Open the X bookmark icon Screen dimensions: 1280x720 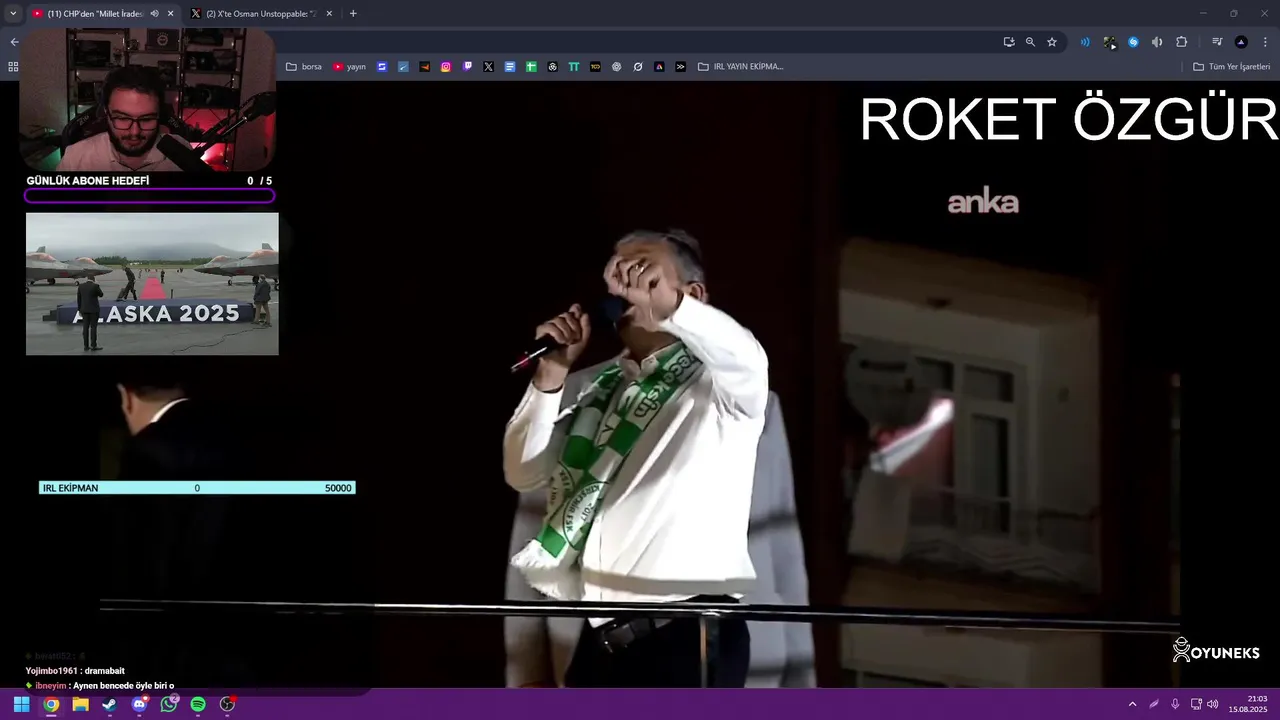(x=488, y=67)
